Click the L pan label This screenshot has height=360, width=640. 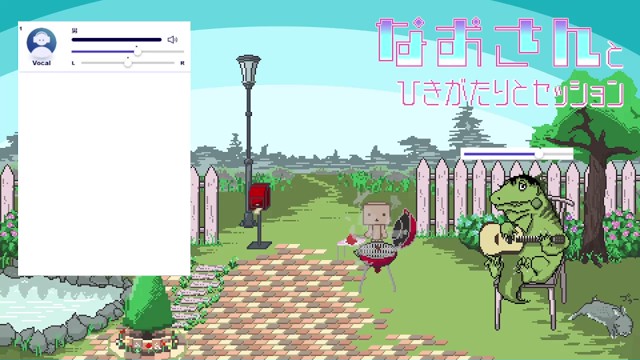73,63
